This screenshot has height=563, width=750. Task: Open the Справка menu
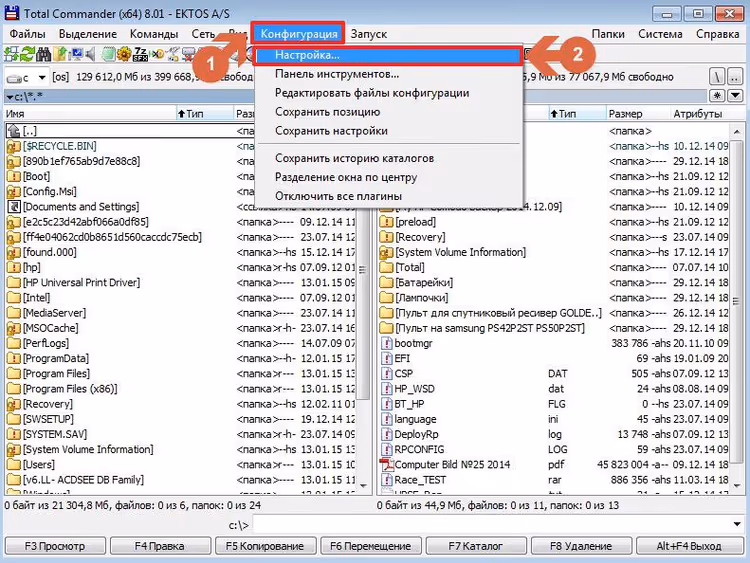(717, 34)
